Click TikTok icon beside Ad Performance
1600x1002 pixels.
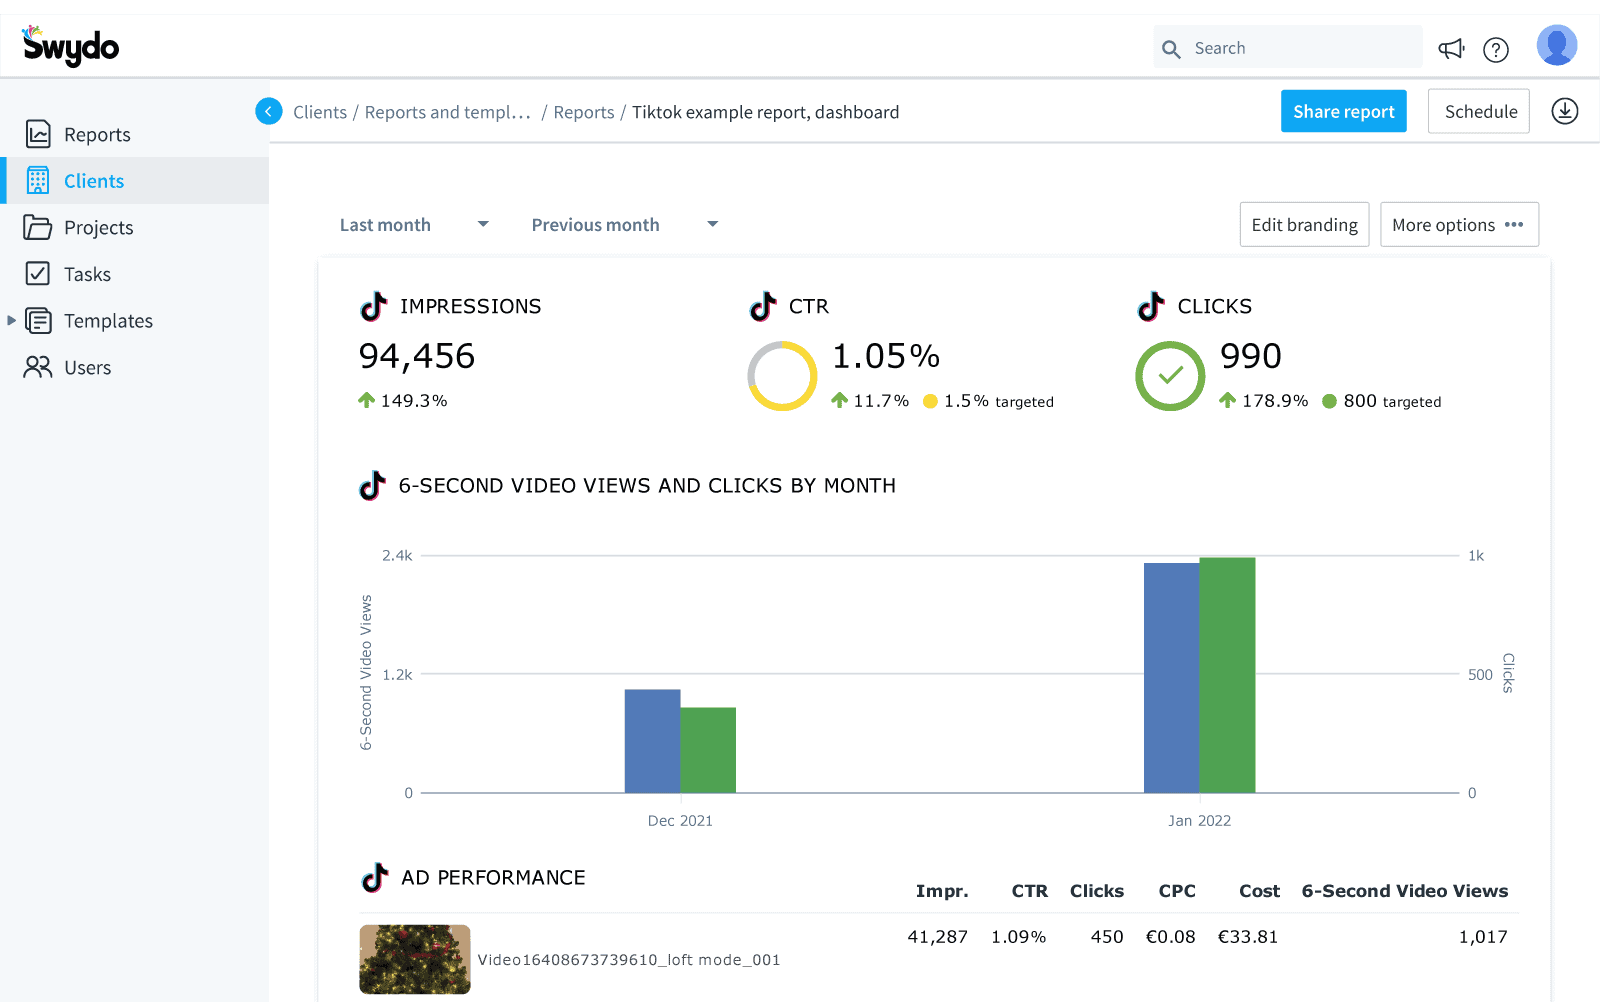click(374, 877)
